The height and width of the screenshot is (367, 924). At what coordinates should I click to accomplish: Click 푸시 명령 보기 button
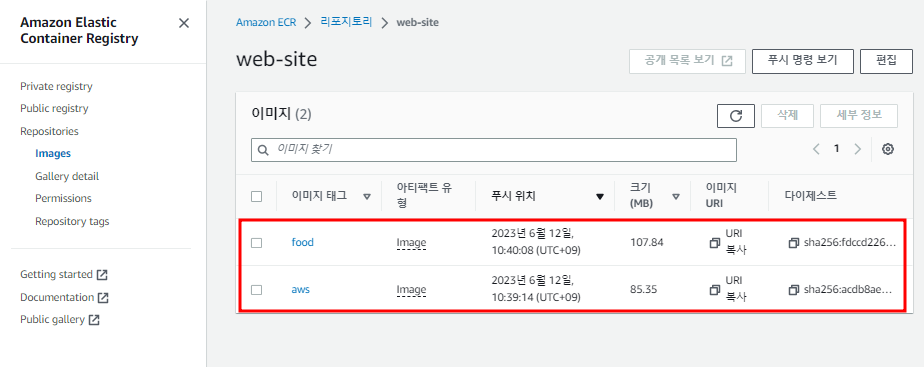point(803,61)
